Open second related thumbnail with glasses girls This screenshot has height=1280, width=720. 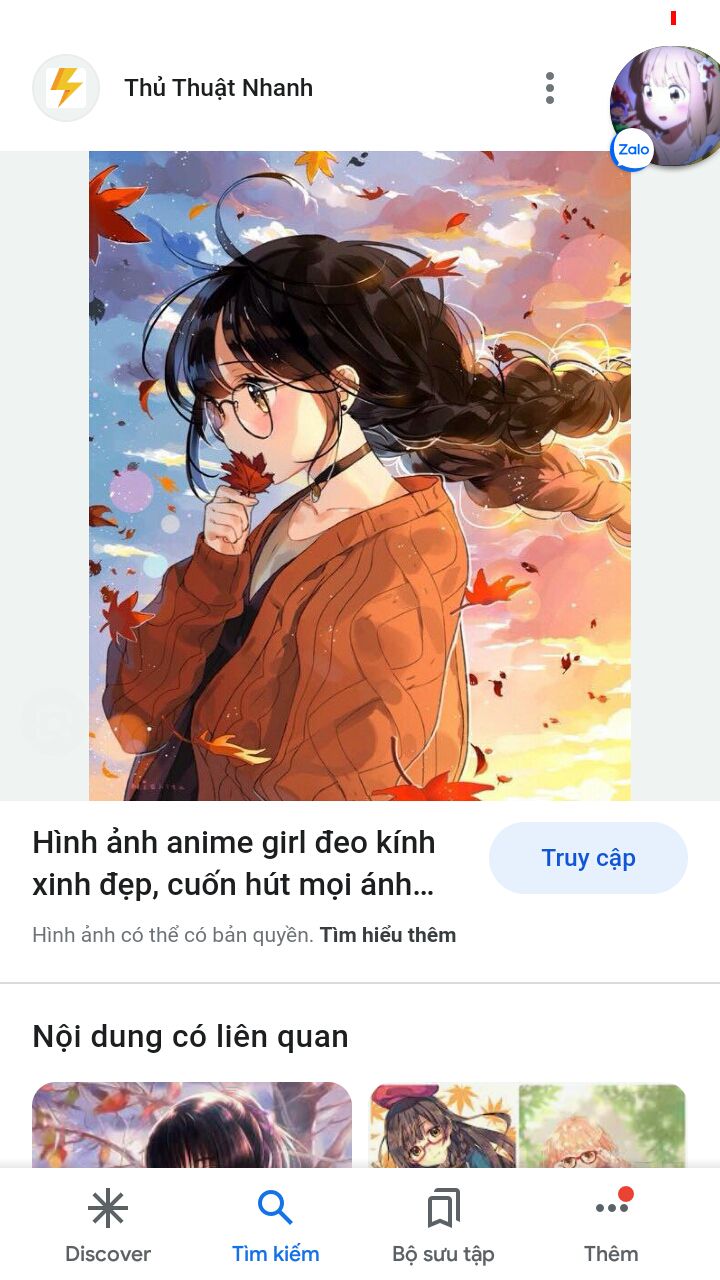click(x=527, y=1125)
